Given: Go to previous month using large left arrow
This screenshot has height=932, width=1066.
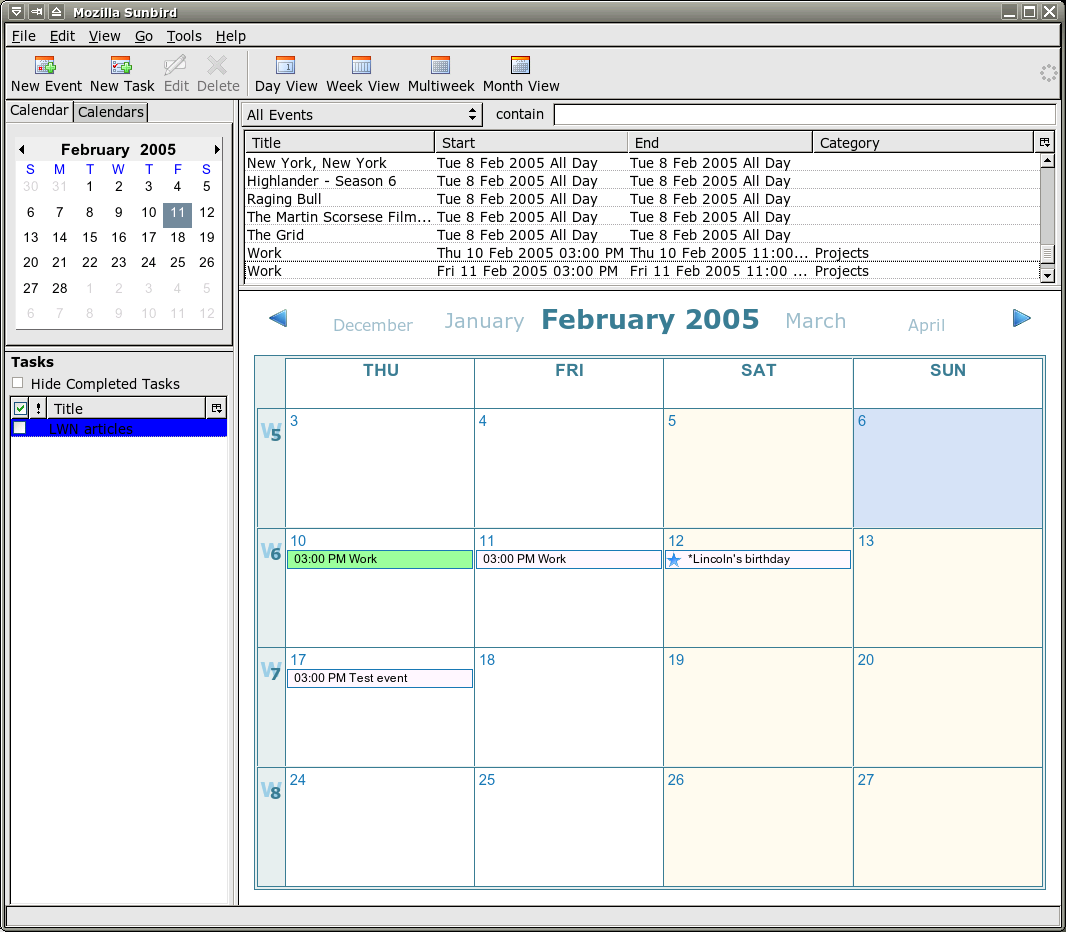Looking at the screenshot, I should coord(278,318).
